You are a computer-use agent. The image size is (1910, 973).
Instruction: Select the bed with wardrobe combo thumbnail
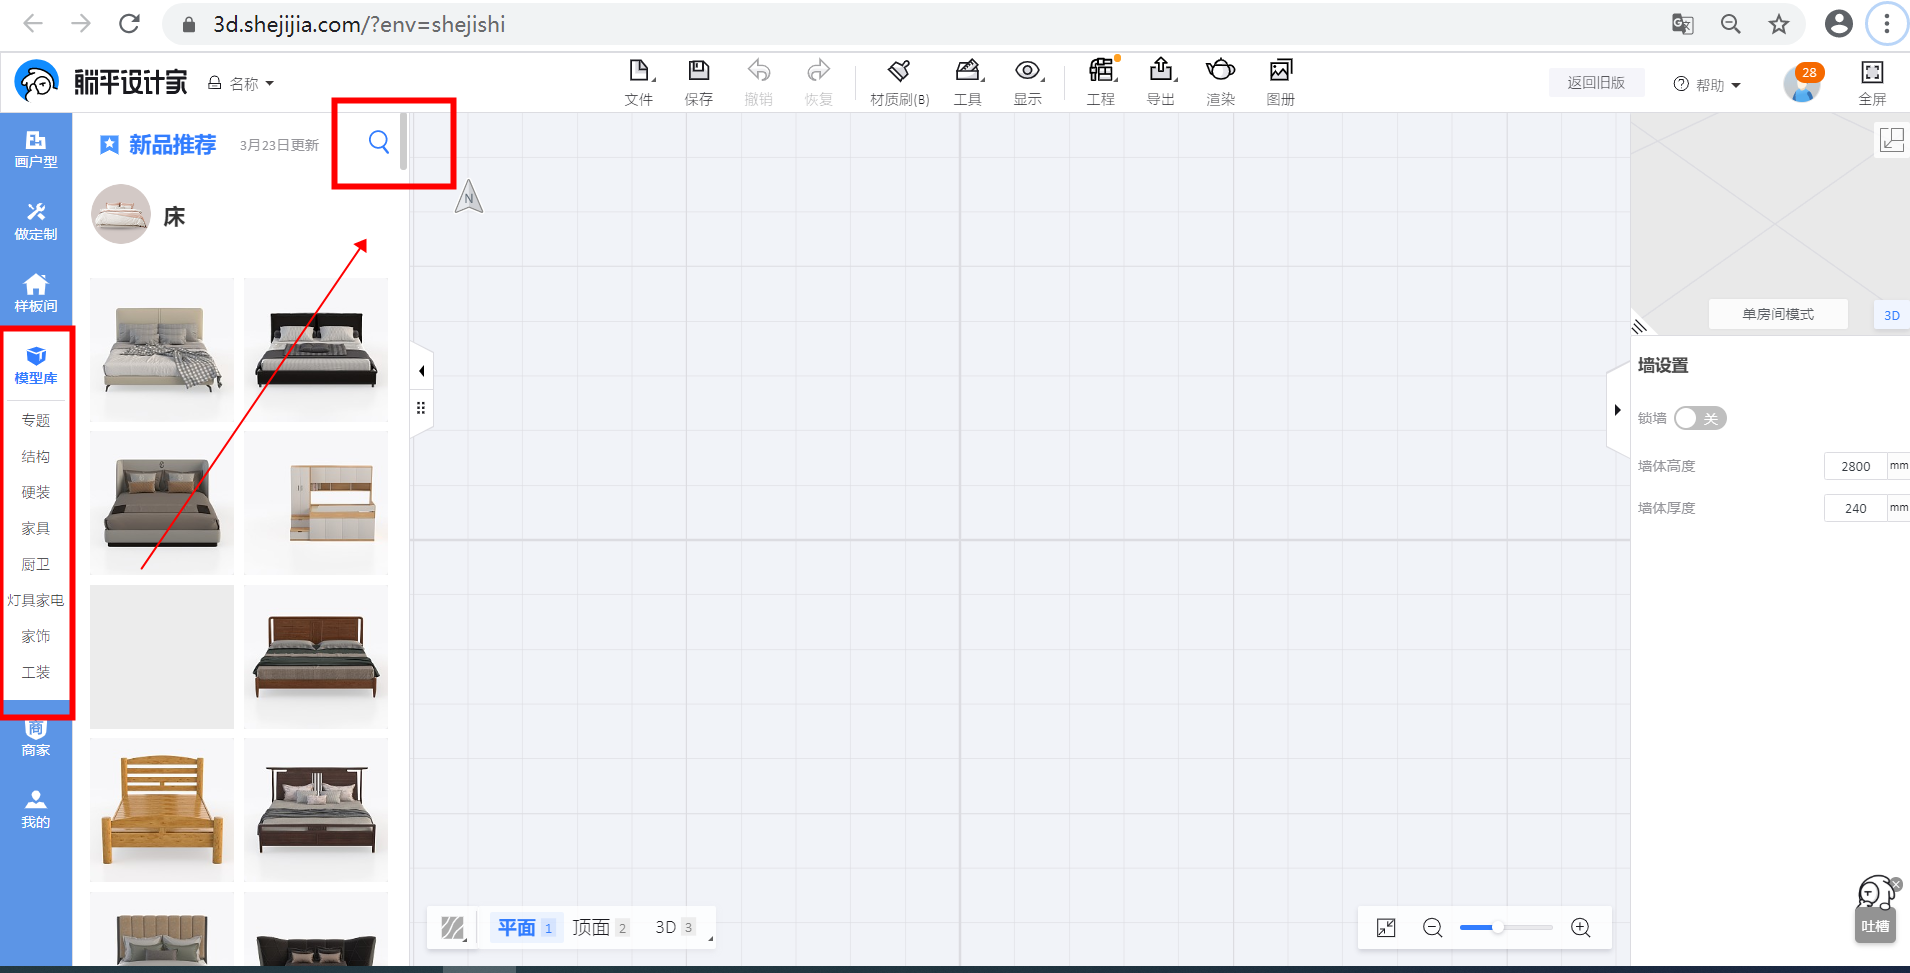(x=316, y=503)
